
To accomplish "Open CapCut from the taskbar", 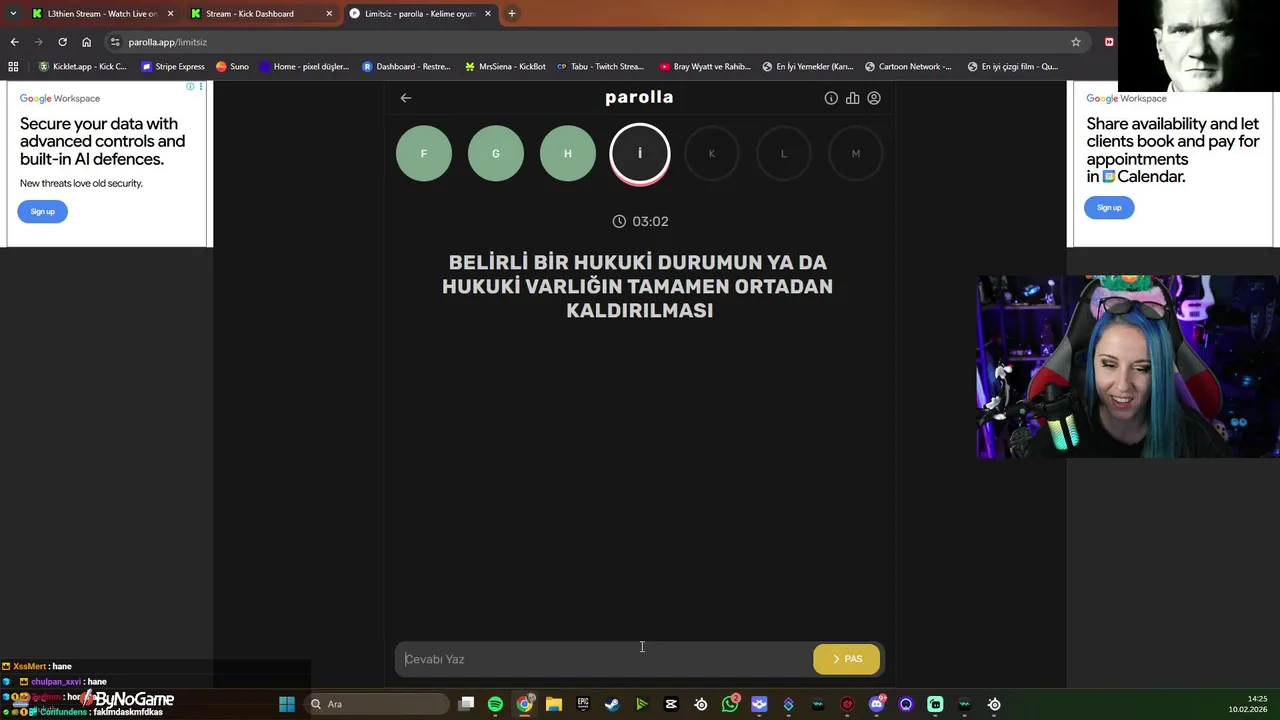I will click(671, 704).
